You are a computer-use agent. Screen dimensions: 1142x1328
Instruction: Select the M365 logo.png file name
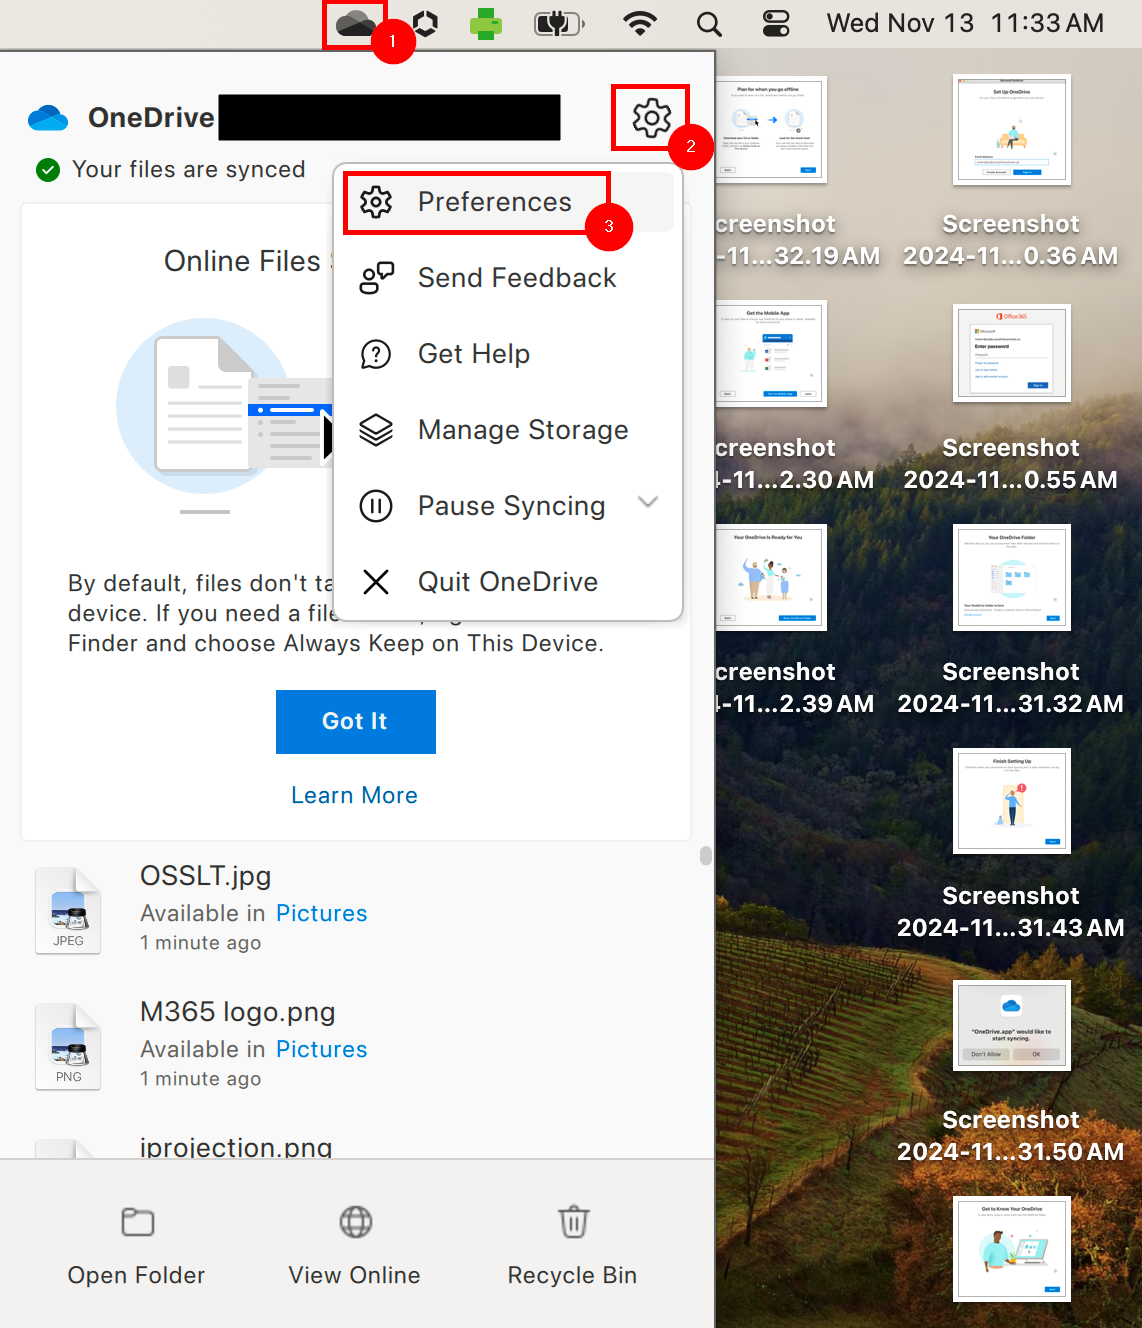click(x=238, y=1012)
